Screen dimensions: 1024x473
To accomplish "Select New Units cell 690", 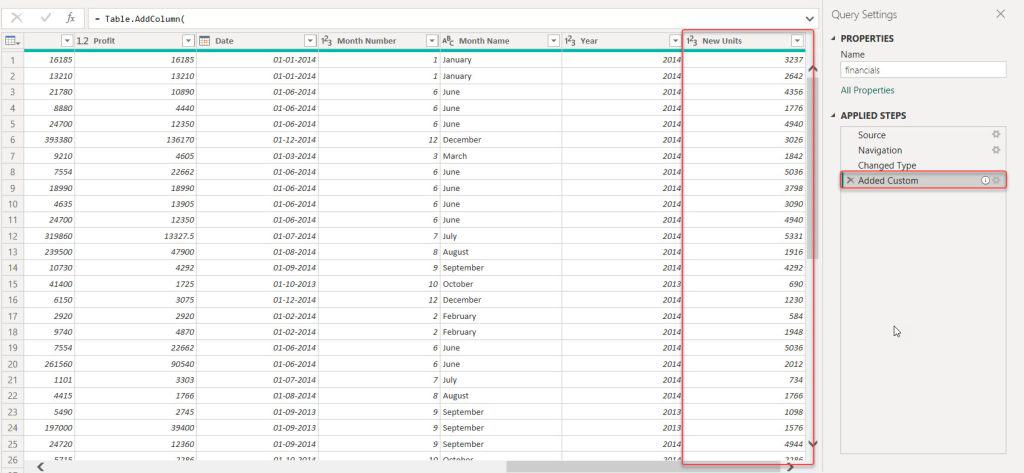I will (744, 284).
